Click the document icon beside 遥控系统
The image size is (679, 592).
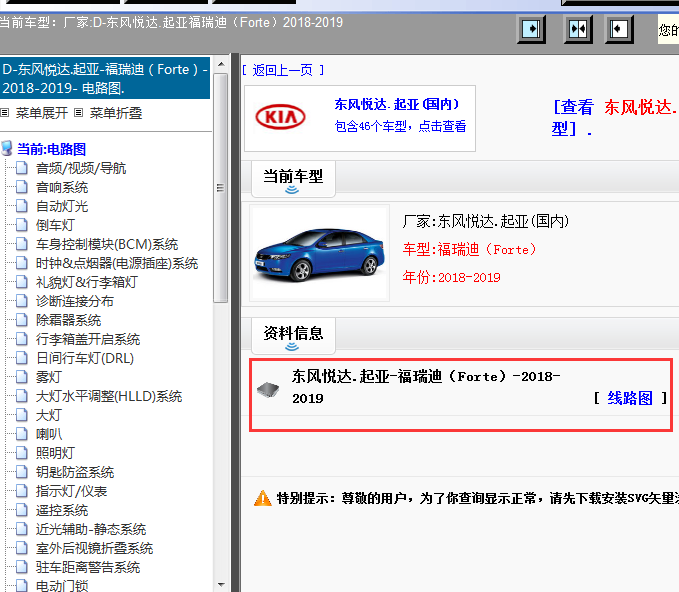(22, 510)
